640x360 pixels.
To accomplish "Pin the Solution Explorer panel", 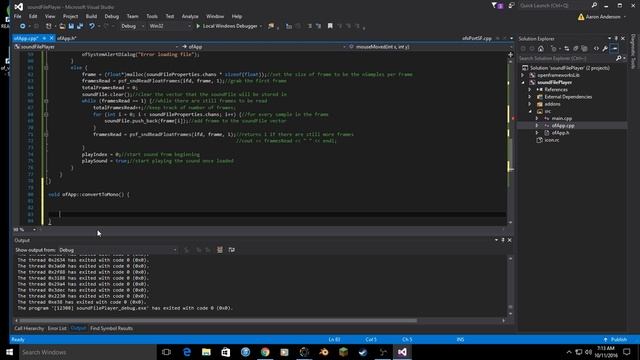I will click(616, 38).
